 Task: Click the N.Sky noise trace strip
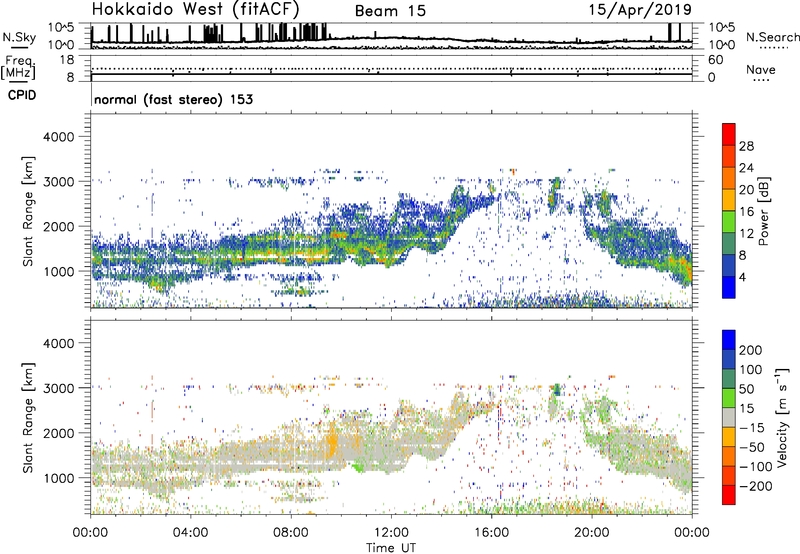391,36
